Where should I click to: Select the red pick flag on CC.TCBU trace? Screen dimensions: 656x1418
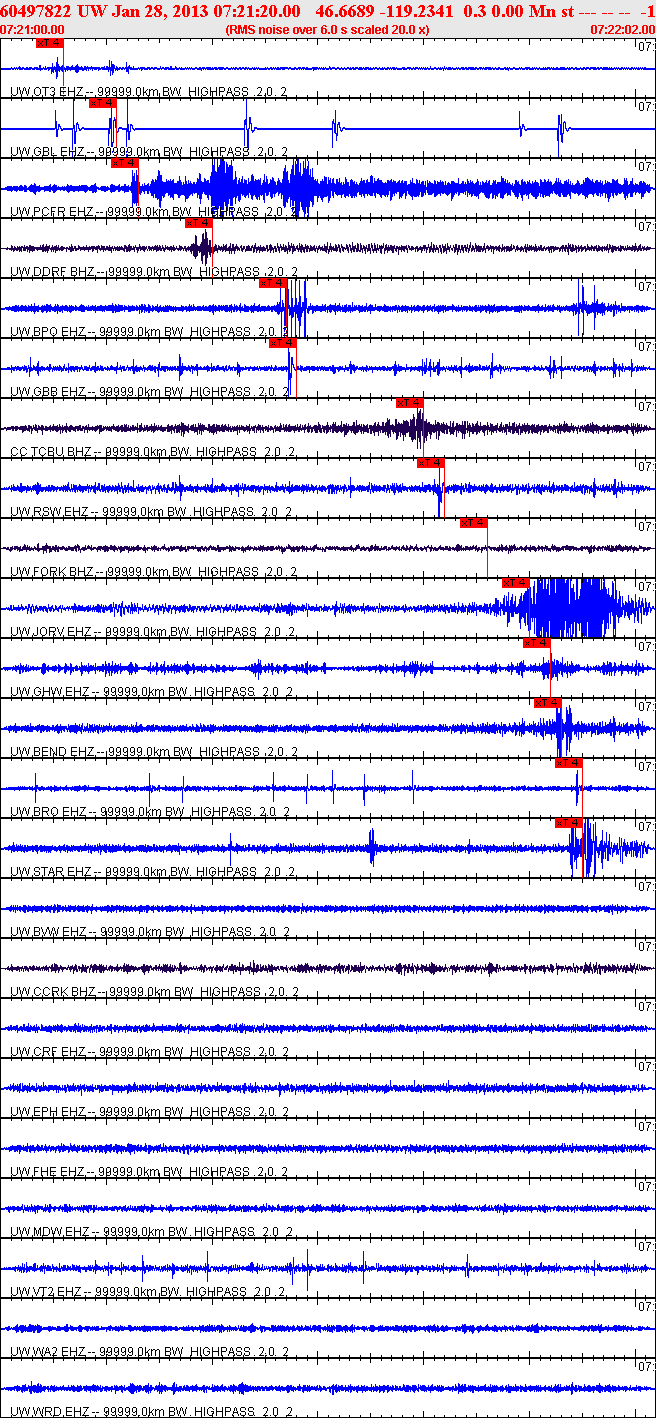(x=410, y=403)
